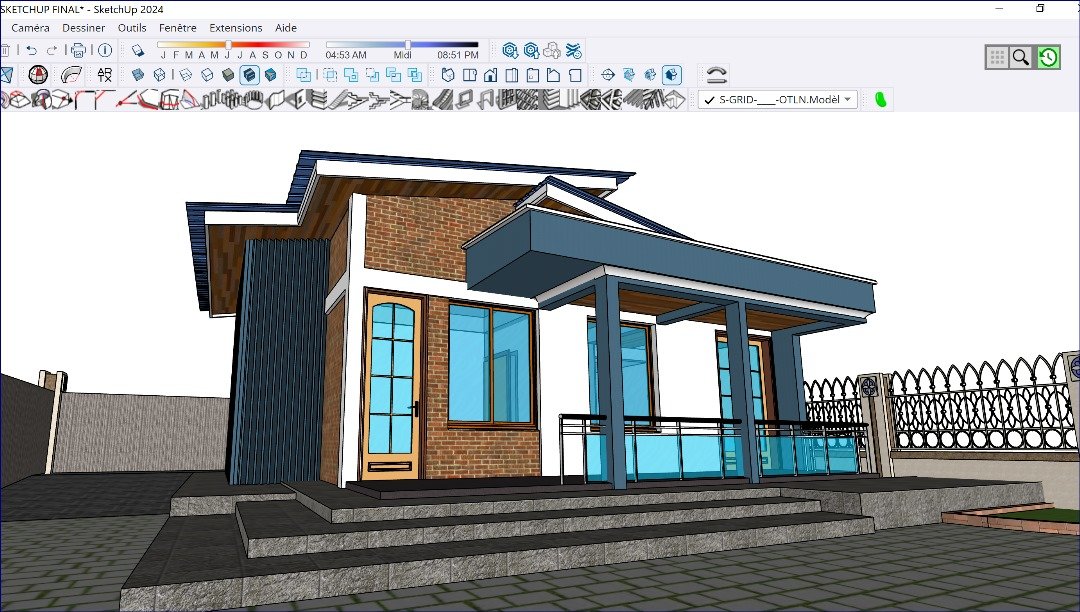The image size is (1080, 612).
Task: Click the magnifying glass search icon
Action: click(x=1021, y=57)
